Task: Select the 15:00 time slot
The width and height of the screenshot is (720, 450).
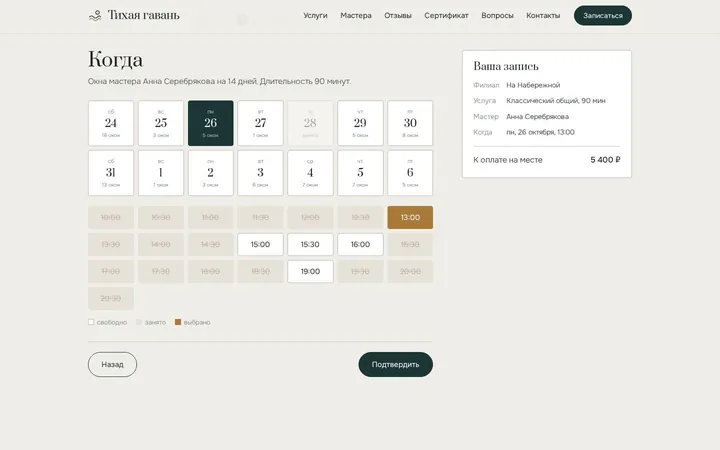Action: click(260, 244)
